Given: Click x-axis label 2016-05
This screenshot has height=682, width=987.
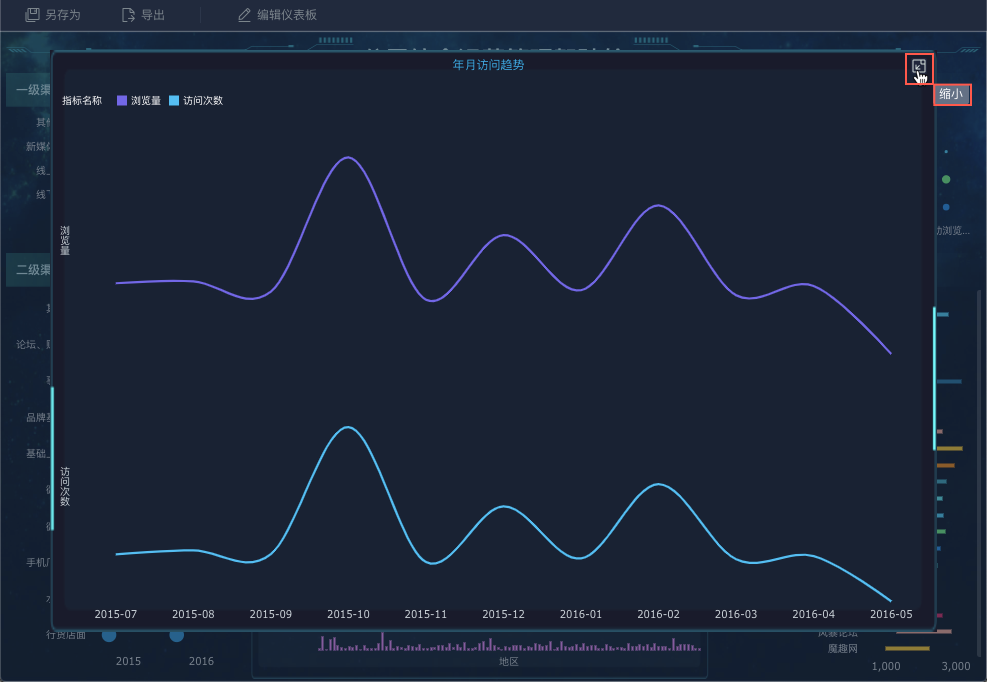Looking at the screenshot, I should 891,614.
